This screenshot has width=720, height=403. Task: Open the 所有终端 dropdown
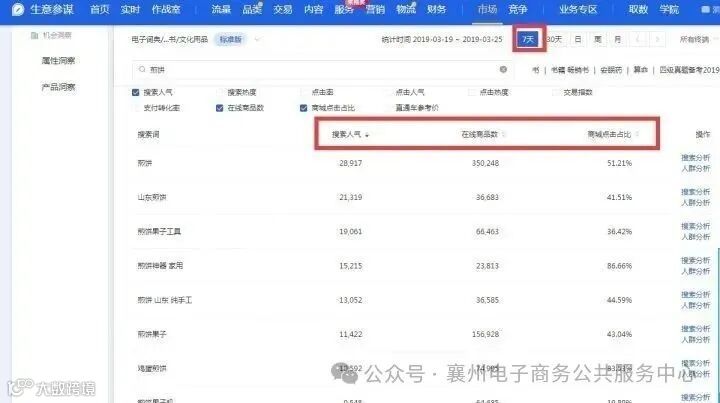coord(696,39)
